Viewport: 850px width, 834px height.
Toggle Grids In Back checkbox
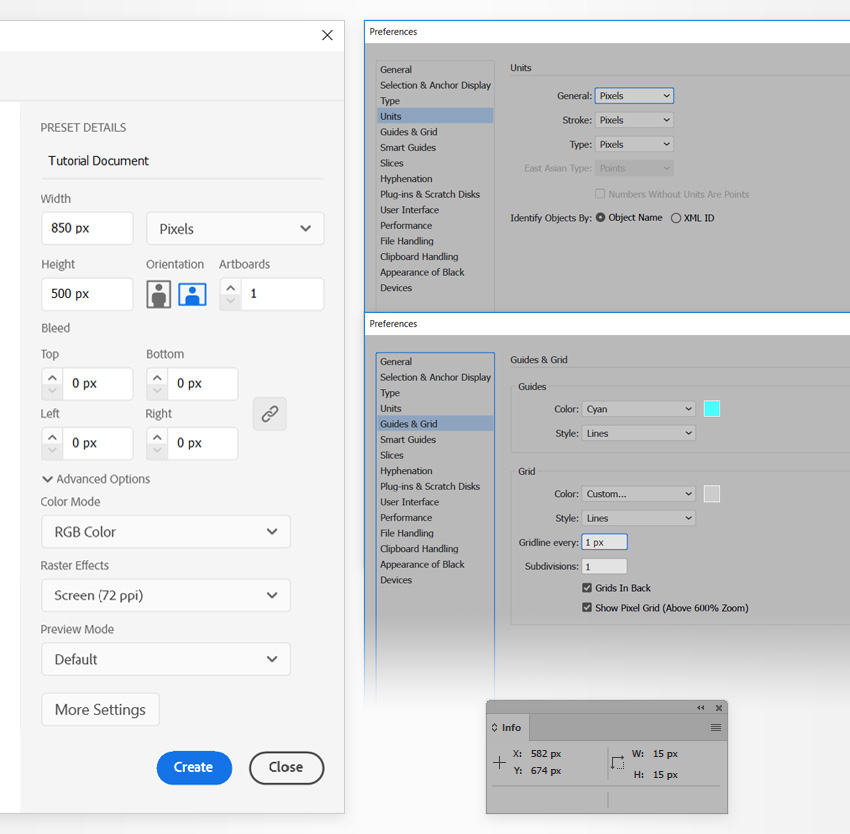(x=587, y=588)
